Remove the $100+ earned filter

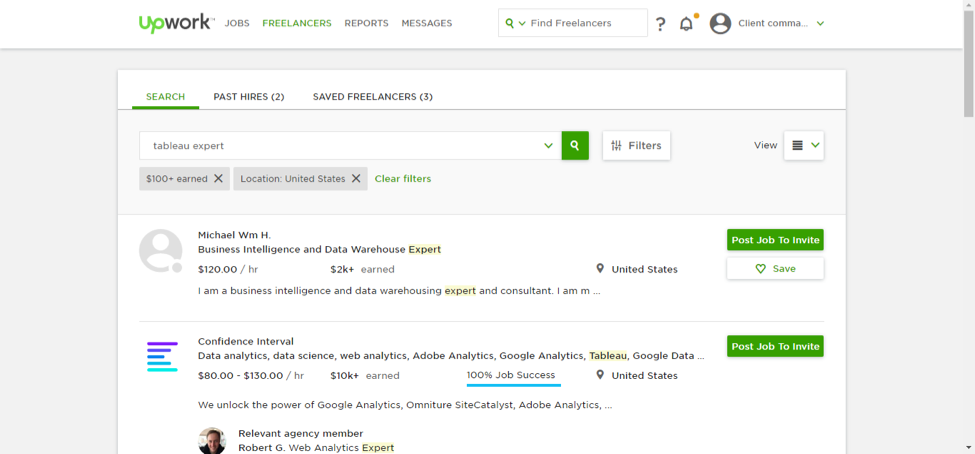tap(218, 178)
